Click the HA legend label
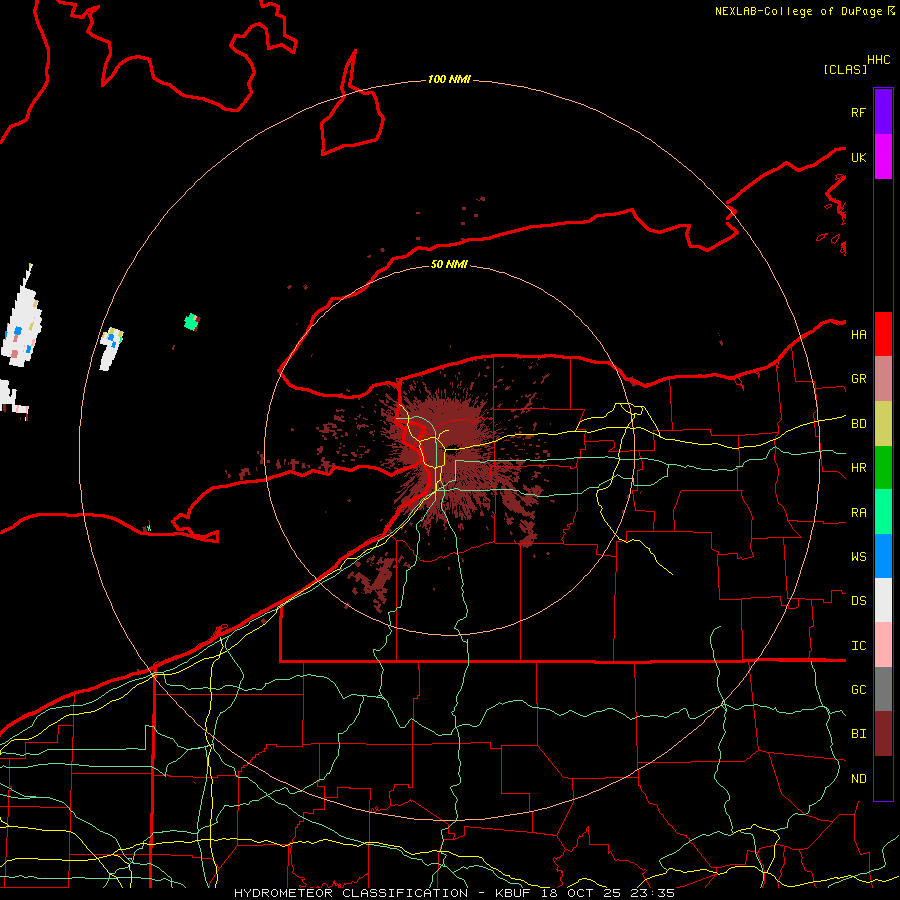This screenshot has width=900, height=900. pyautogui.click(x=858, y=334)
